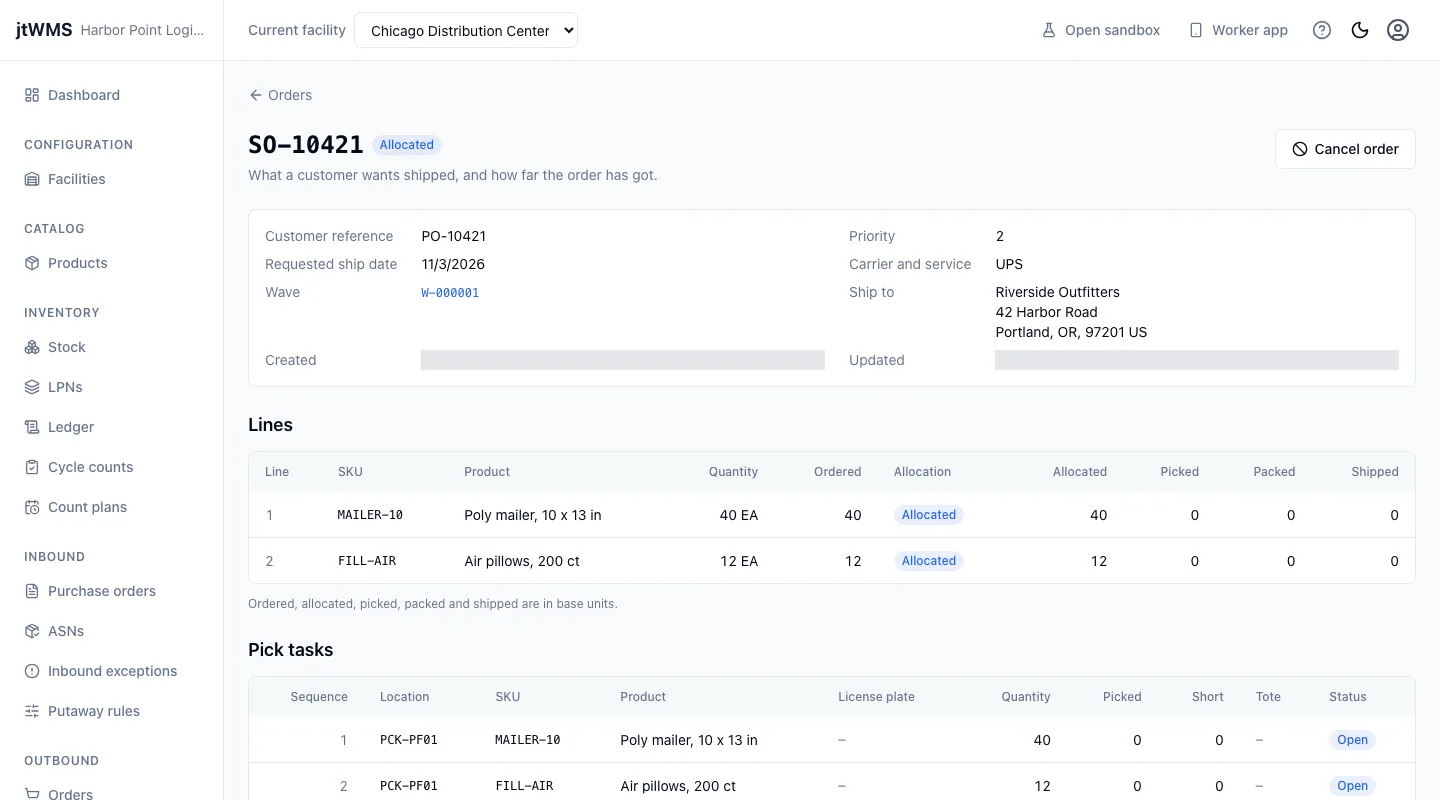Open the help question mark icon
The image size is (1440, 800).
coord(1322,30)
